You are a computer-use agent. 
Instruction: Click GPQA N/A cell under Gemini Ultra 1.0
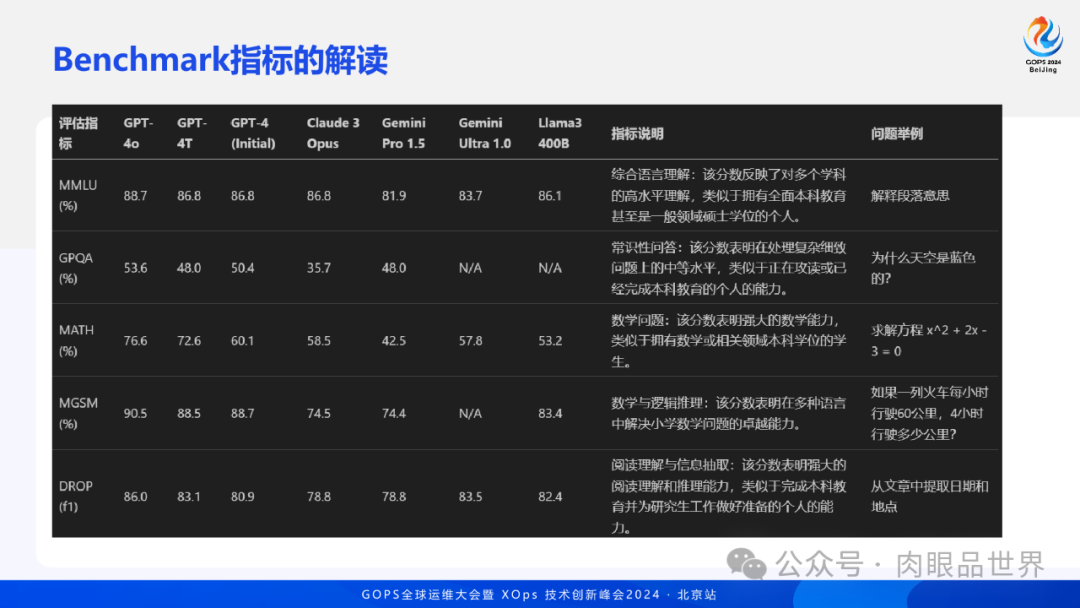tap(470, 268)
